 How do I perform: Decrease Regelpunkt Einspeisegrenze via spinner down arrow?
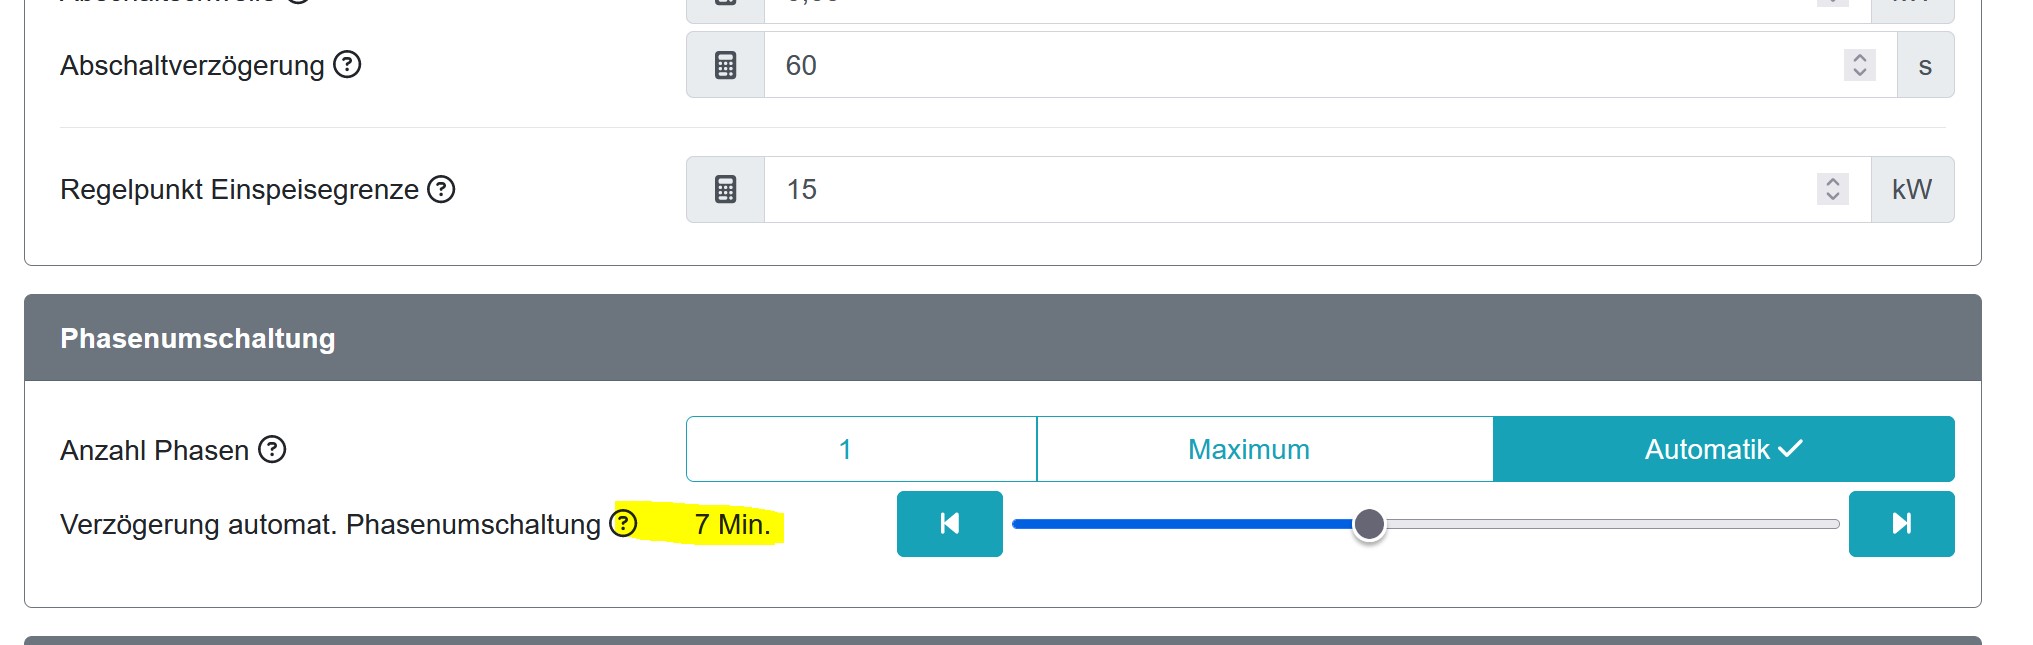click(1833, 197)
